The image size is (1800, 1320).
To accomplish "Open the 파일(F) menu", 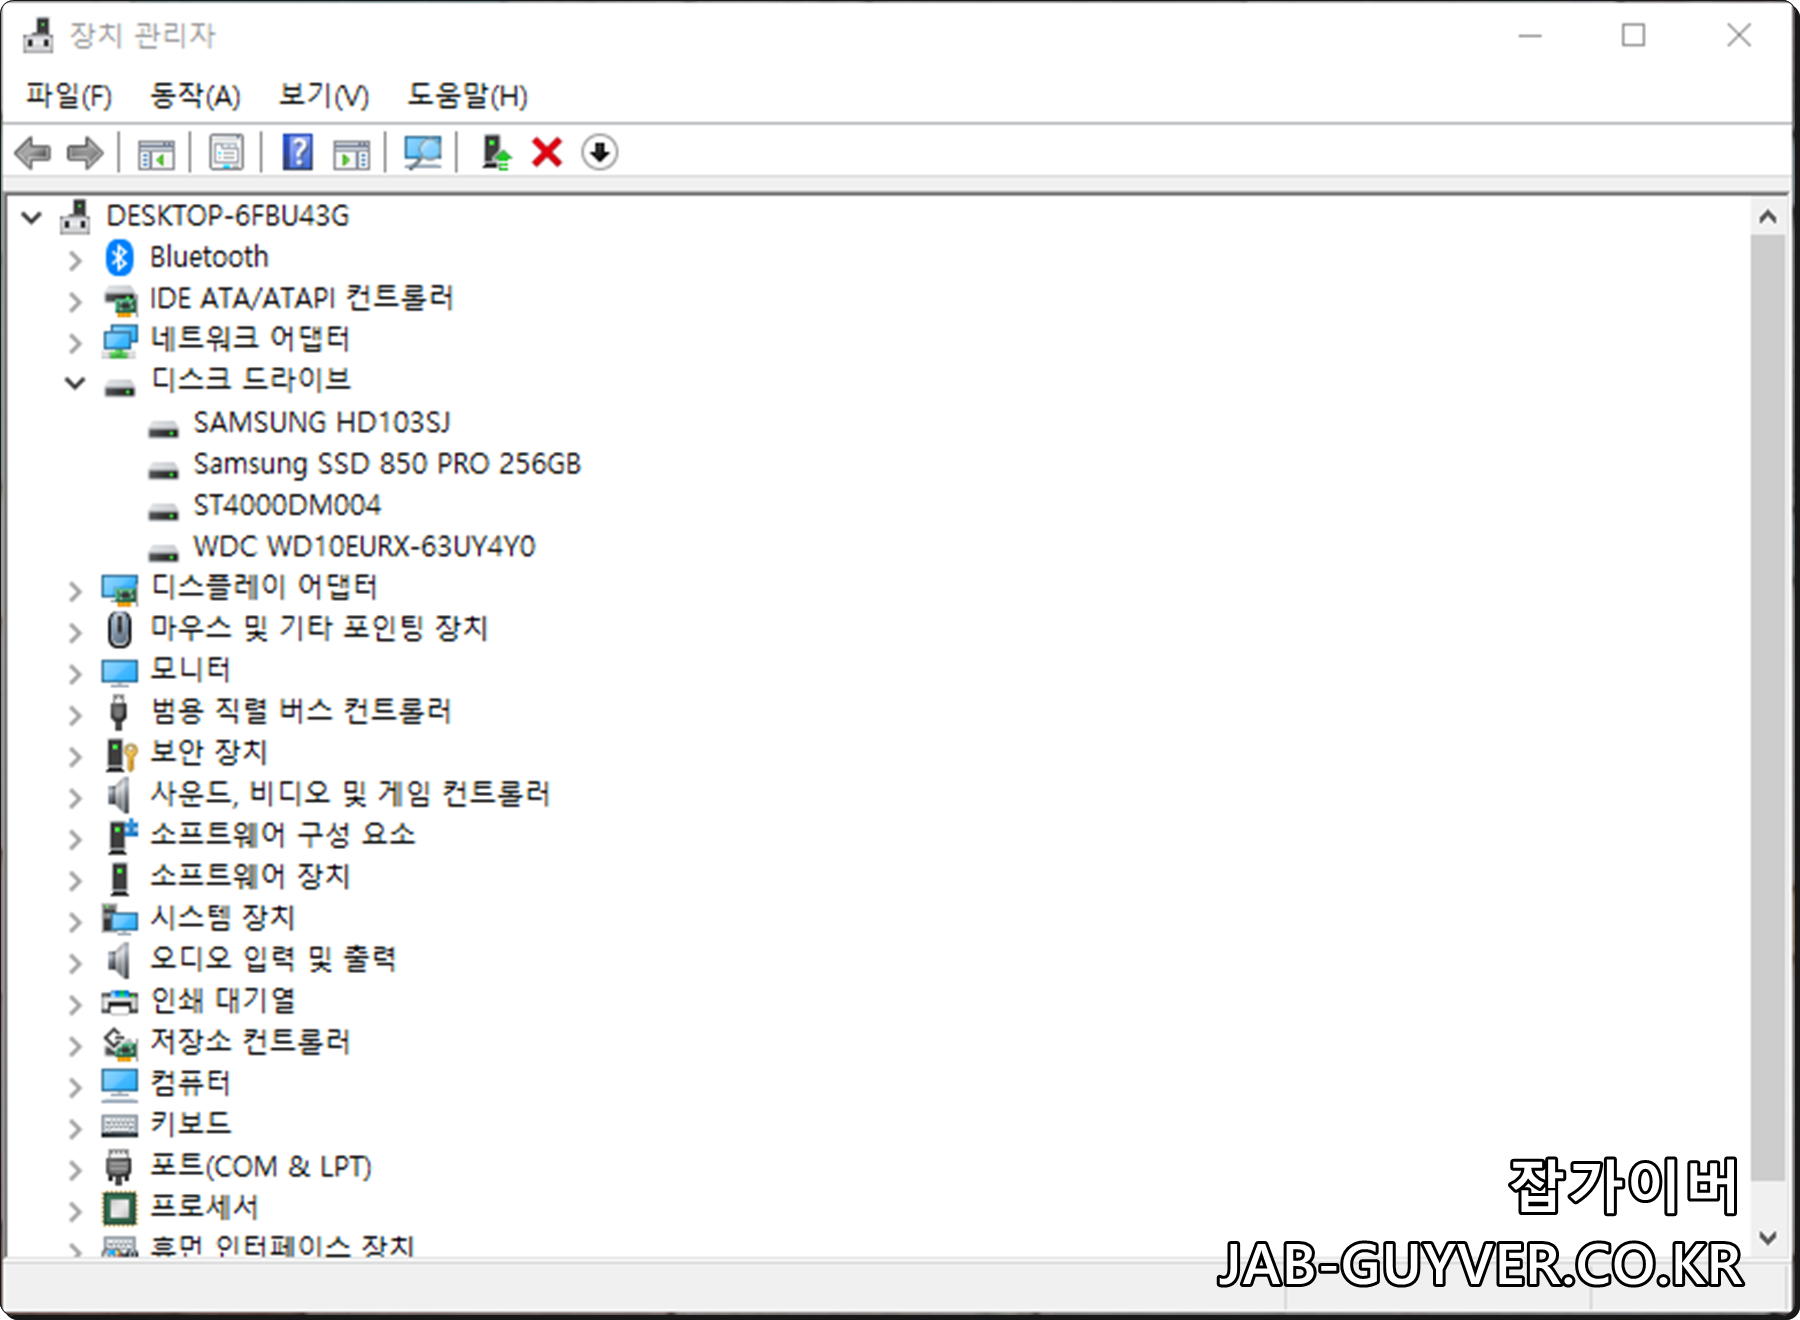I will tap(68, 96).
